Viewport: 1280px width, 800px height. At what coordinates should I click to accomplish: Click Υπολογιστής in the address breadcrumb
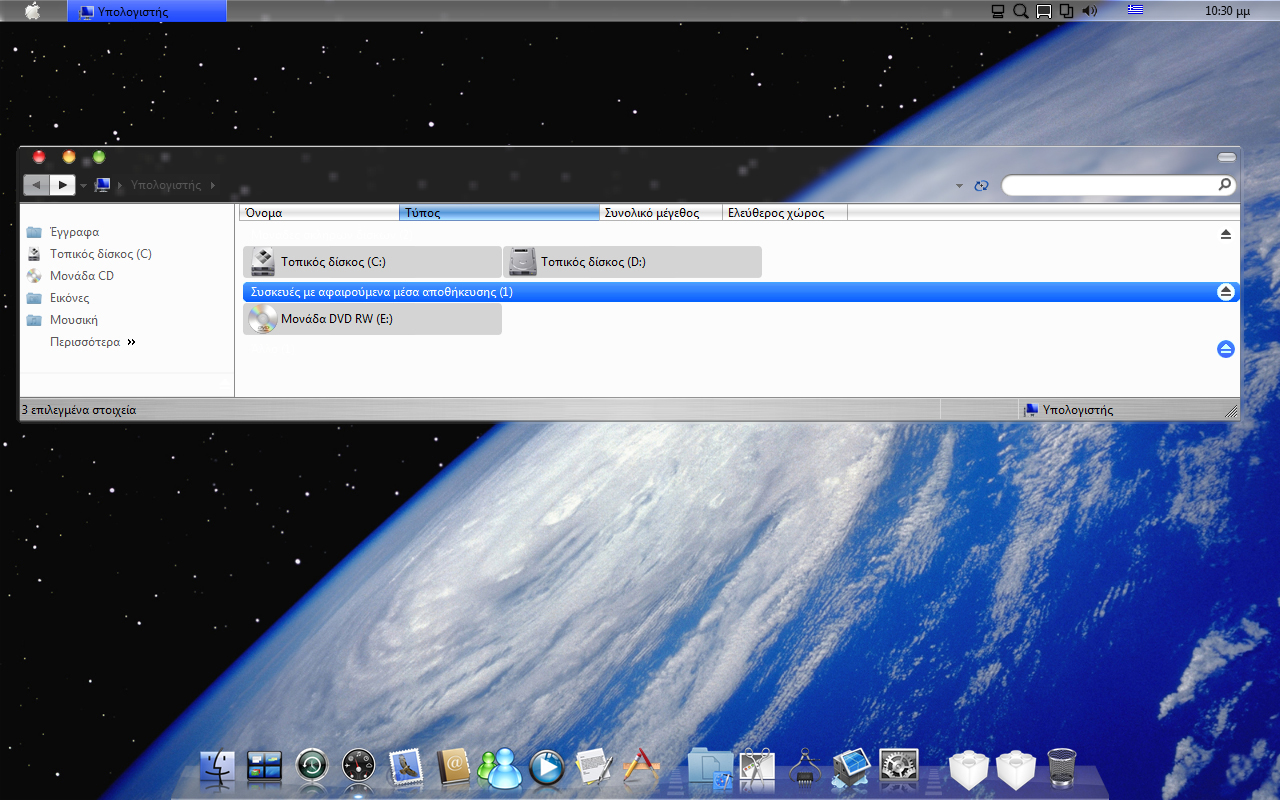[x=166, y=185]
